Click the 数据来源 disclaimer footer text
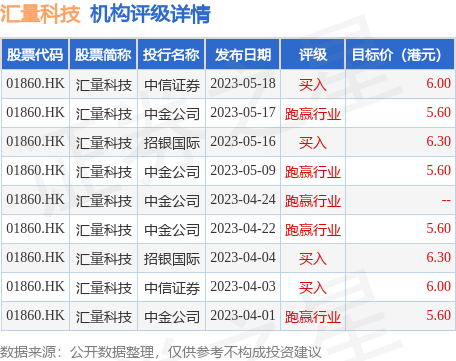This screenshot has height=361, width=456. coord(160,352)
